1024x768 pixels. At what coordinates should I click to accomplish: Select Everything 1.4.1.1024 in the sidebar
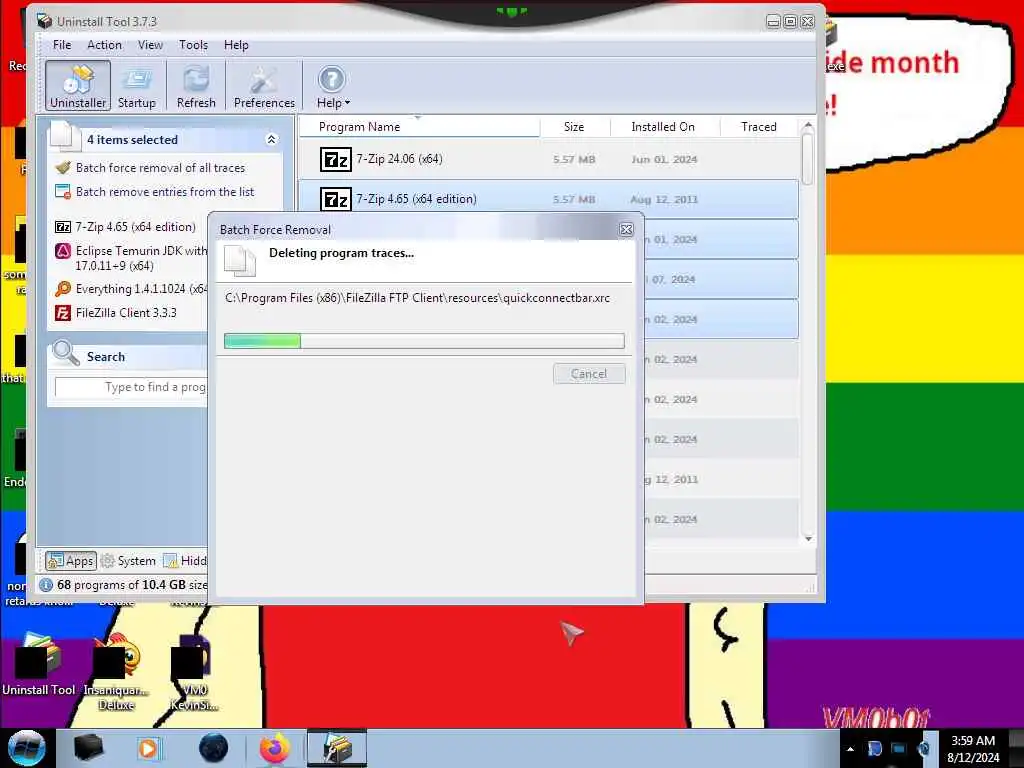tap(141, 289)
